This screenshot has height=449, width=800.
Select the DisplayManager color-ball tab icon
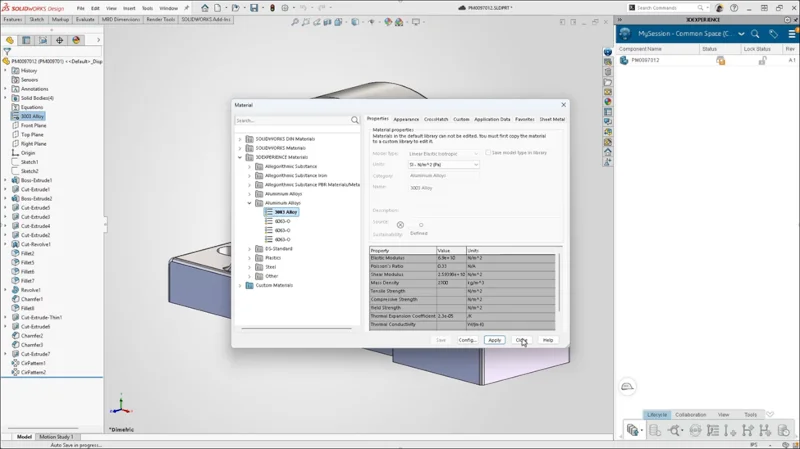(76, 40)
